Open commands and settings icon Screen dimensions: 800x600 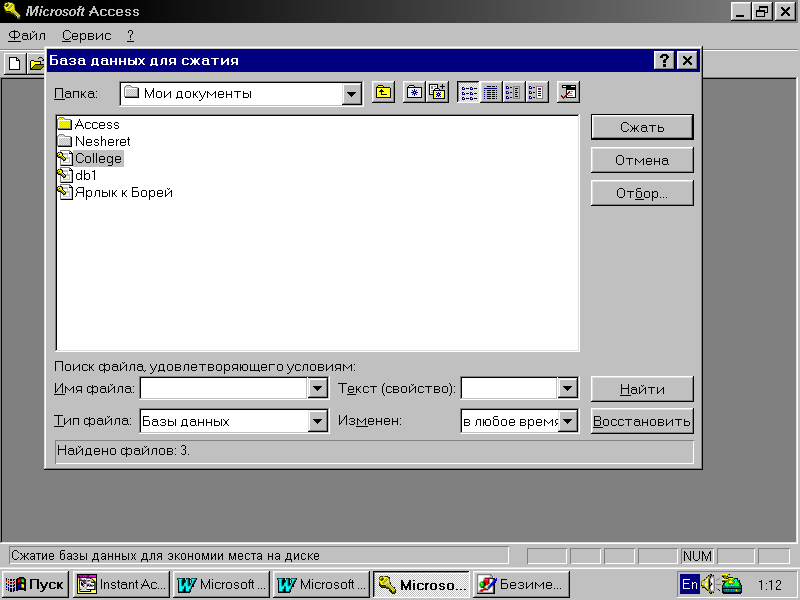coord(568,92)
